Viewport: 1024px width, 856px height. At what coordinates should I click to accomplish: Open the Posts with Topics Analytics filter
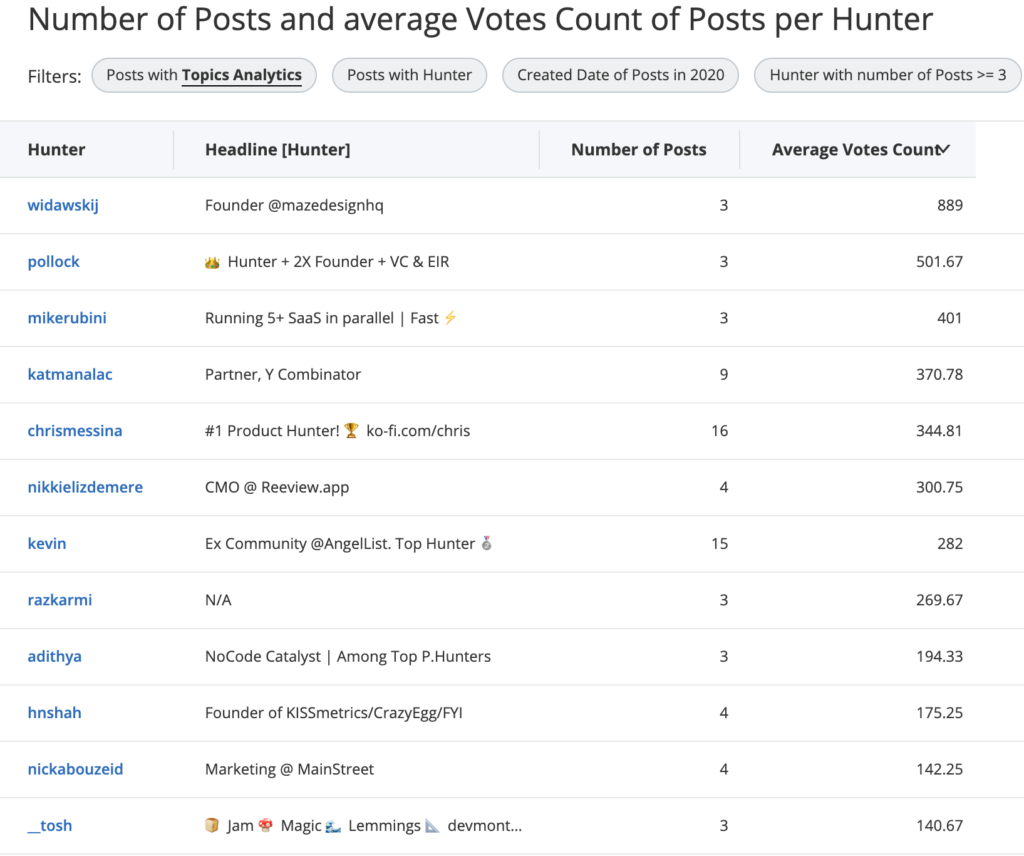click(204, 75)
